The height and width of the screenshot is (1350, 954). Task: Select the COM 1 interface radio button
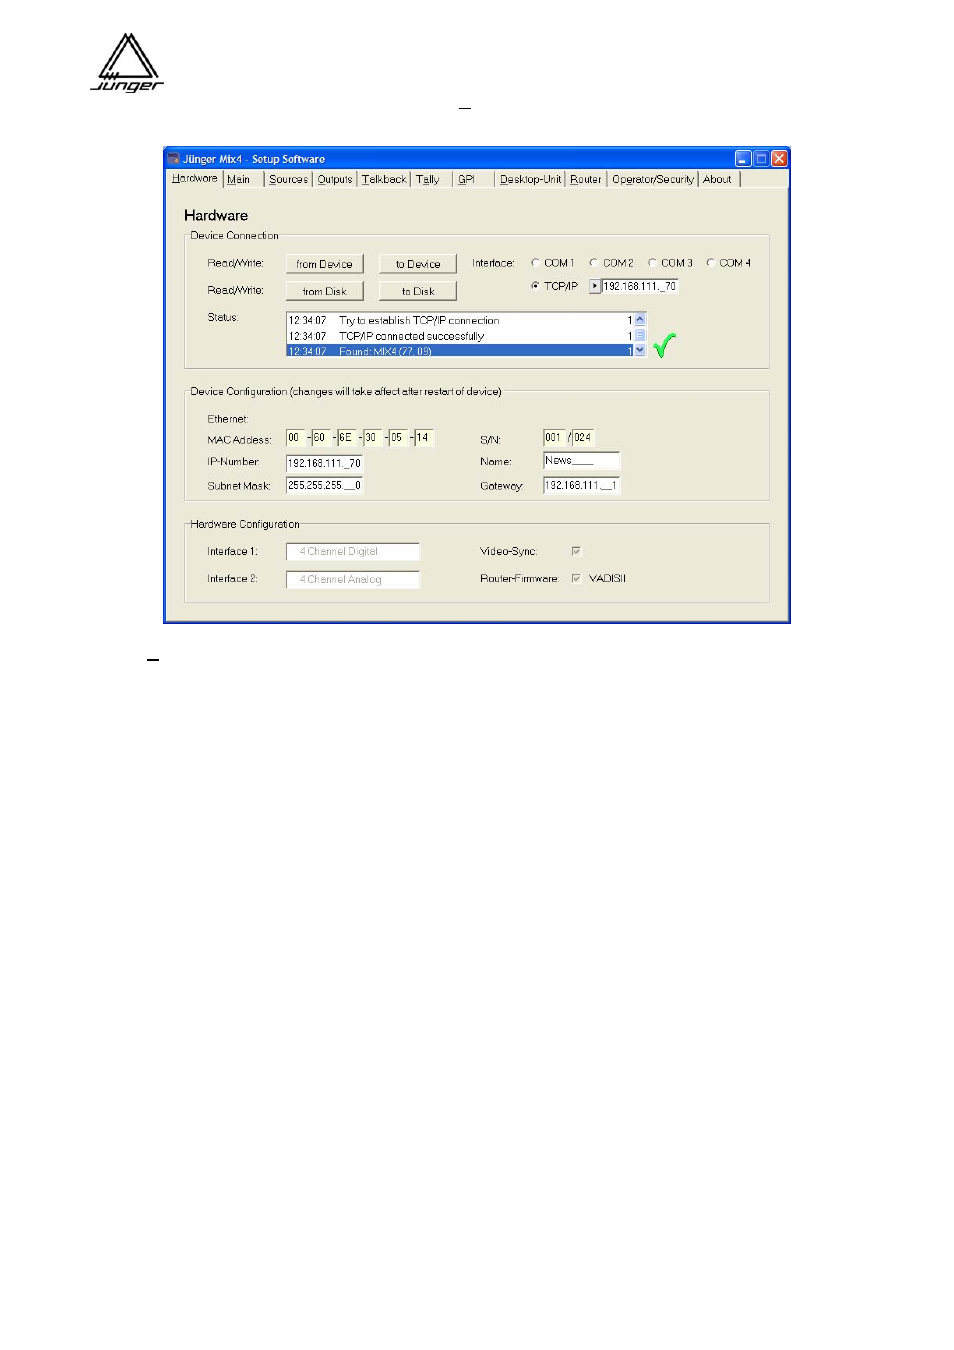click(535, 263)
